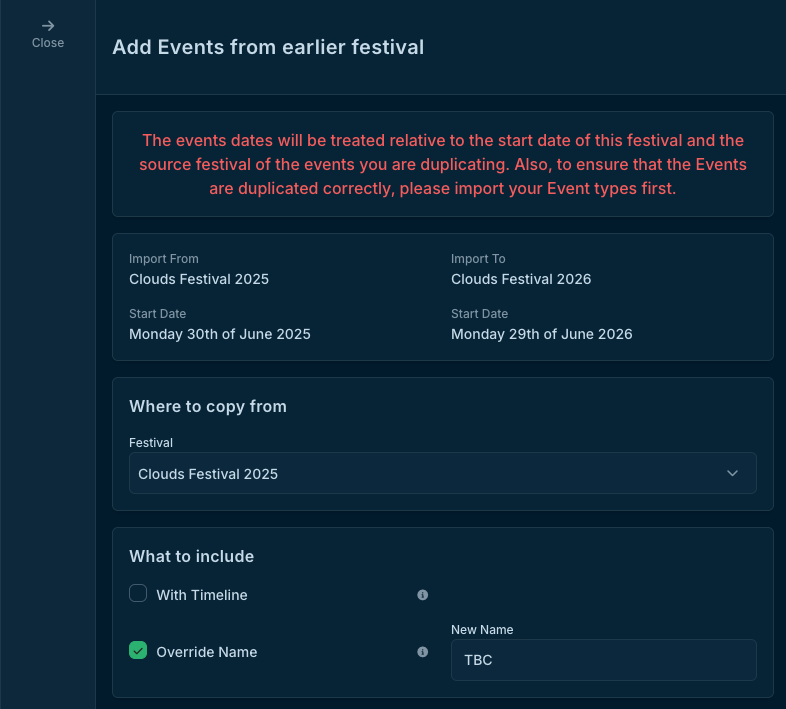Enable the With Timeline checkbox

click(x=138, y=594)
